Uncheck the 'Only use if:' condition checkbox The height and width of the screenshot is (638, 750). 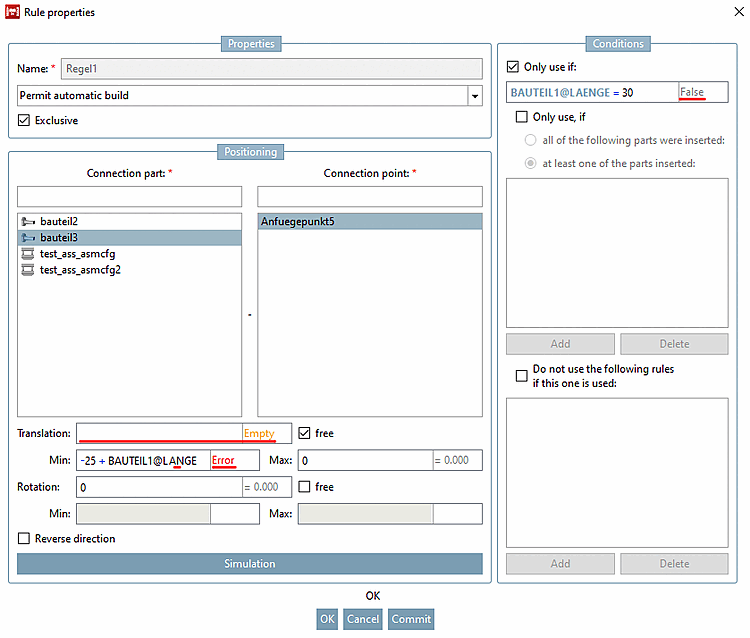513,66
